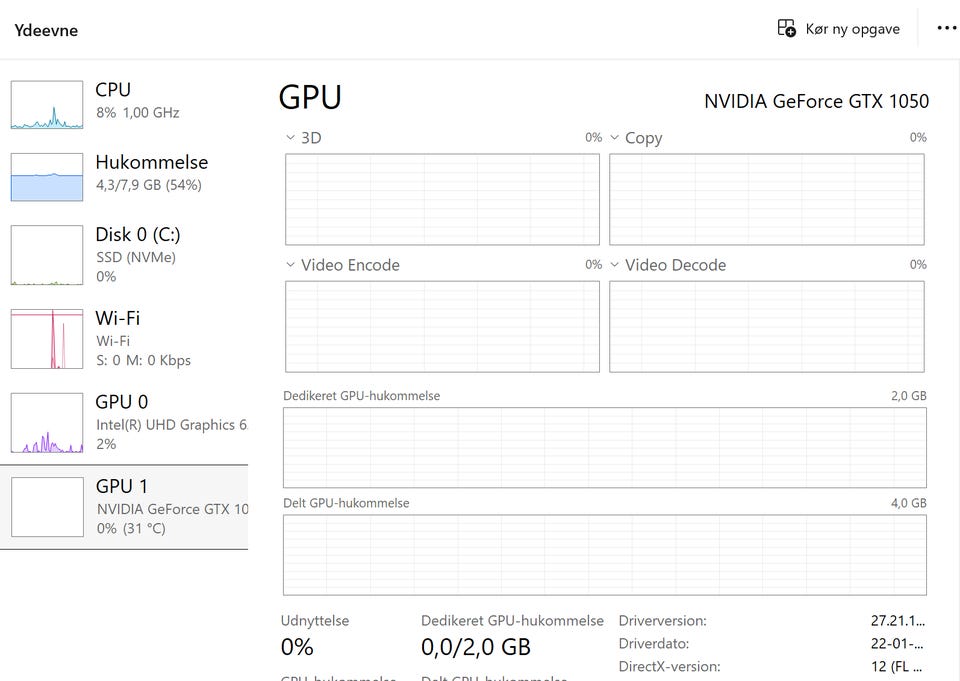The height and width of the screenshot is (681, 960).
Task: Click the CPU usage graph thumbnail
Action: tap(47, 105)
